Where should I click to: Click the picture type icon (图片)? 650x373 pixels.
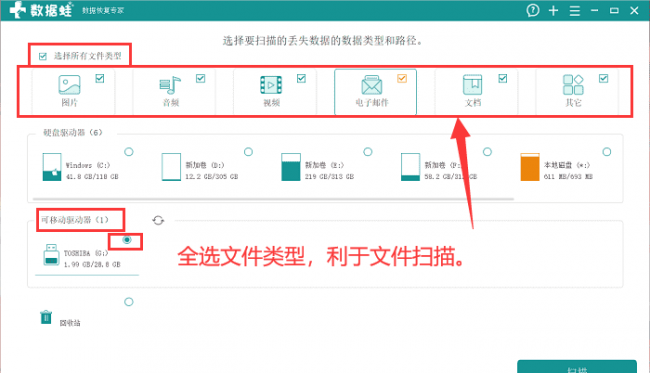click(x=69, y=85)
